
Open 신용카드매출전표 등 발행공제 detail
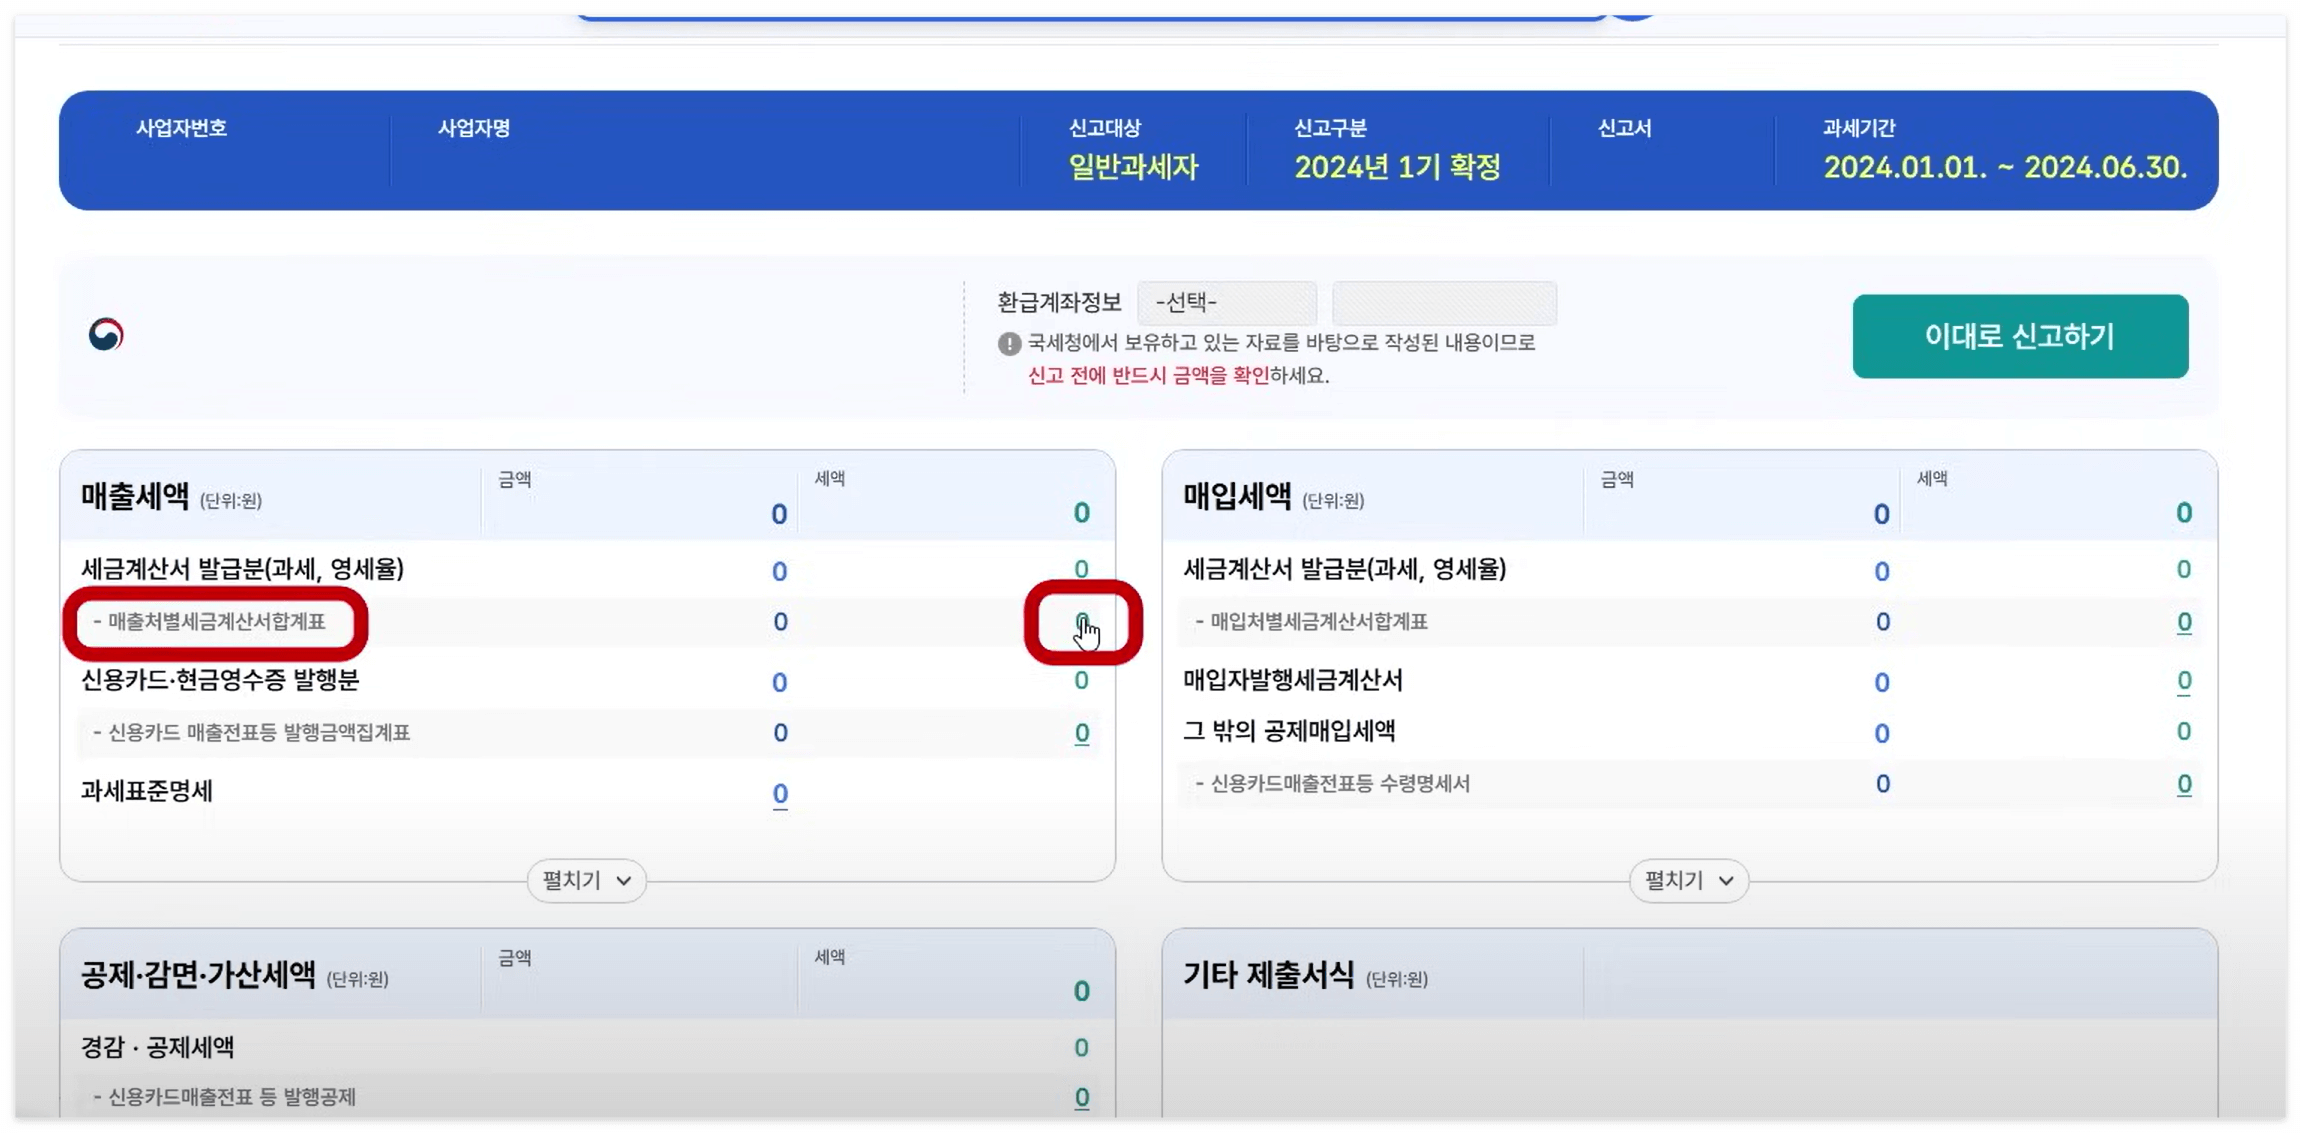click(x=1081, y=1096)
